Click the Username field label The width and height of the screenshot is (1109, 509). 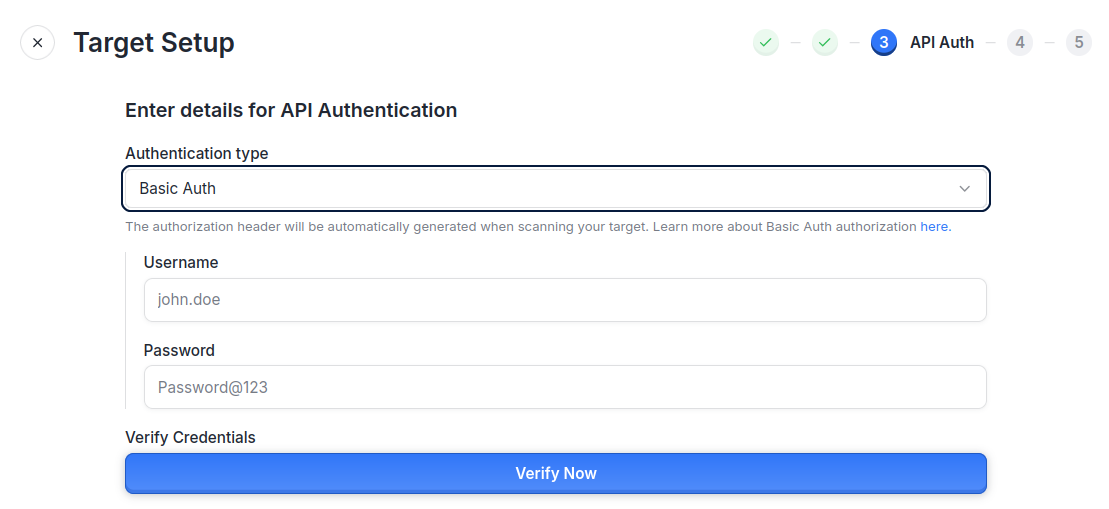pyautogui.click(x=181, y=262)
